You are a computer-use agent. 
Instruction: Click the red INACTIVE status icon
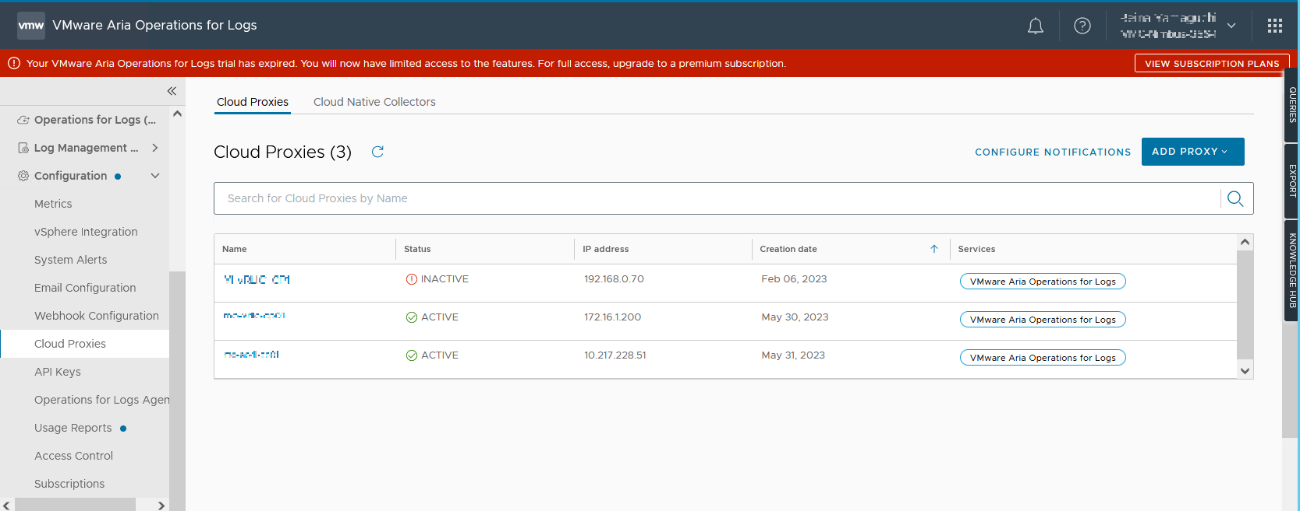[x=411, y=279]
